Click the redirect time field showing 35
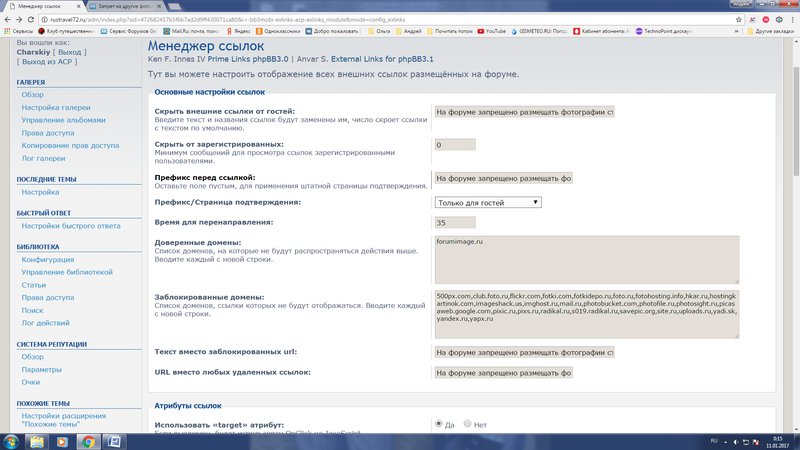 (455, 222)
